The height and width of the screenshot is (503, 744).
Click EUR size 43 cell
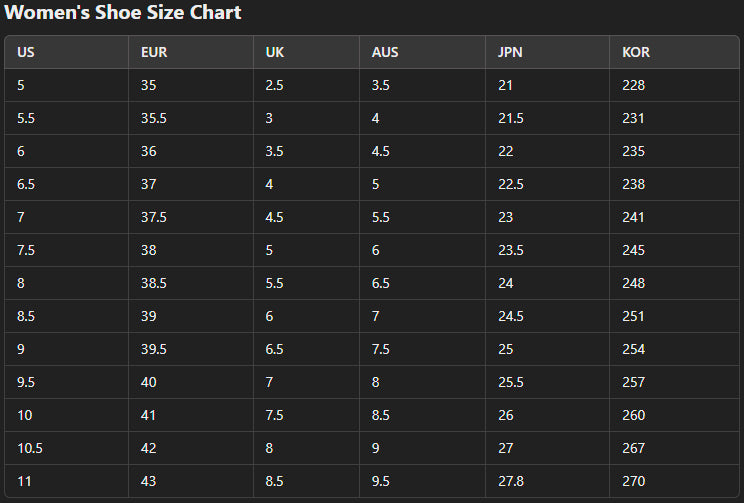[149, 481]
